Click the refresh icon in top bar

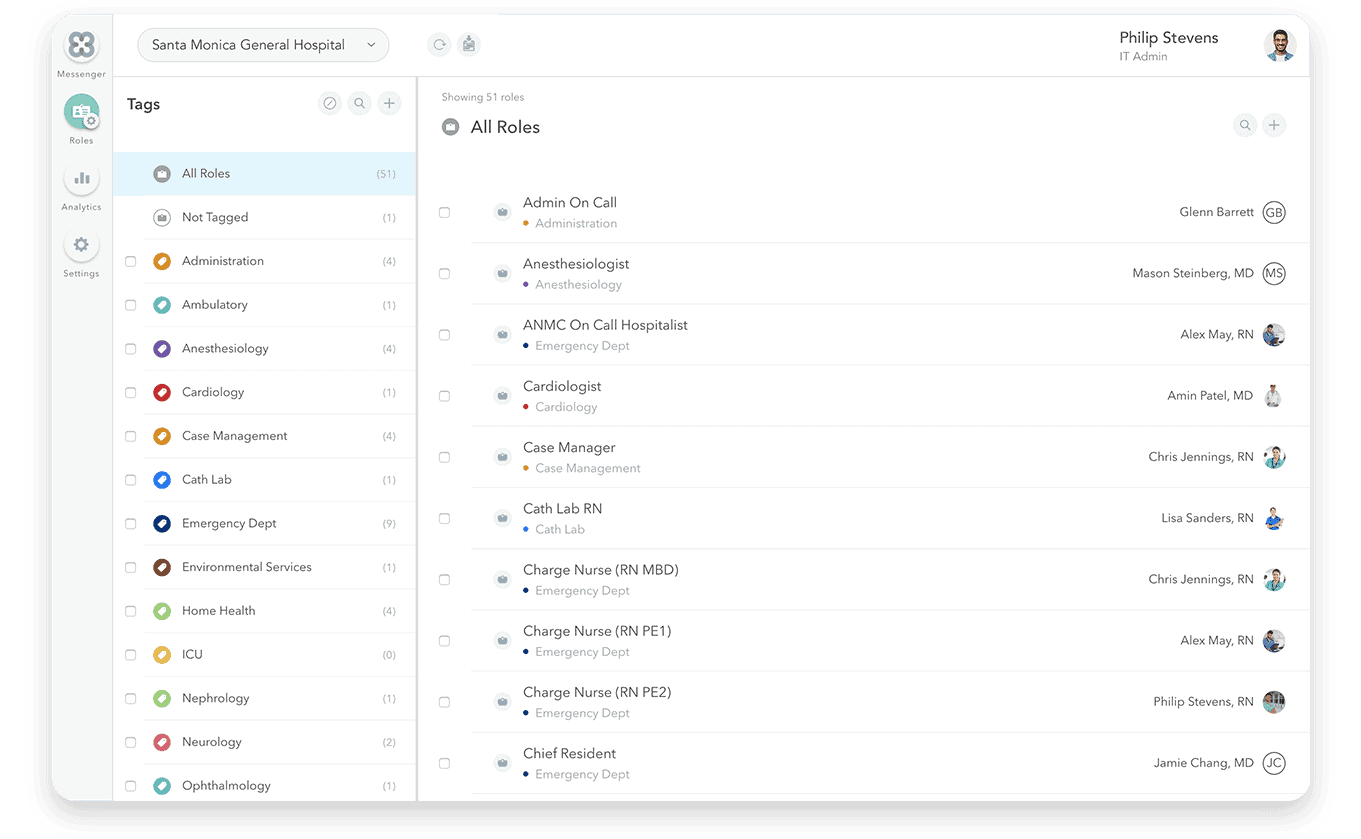[x=439, y=45]
